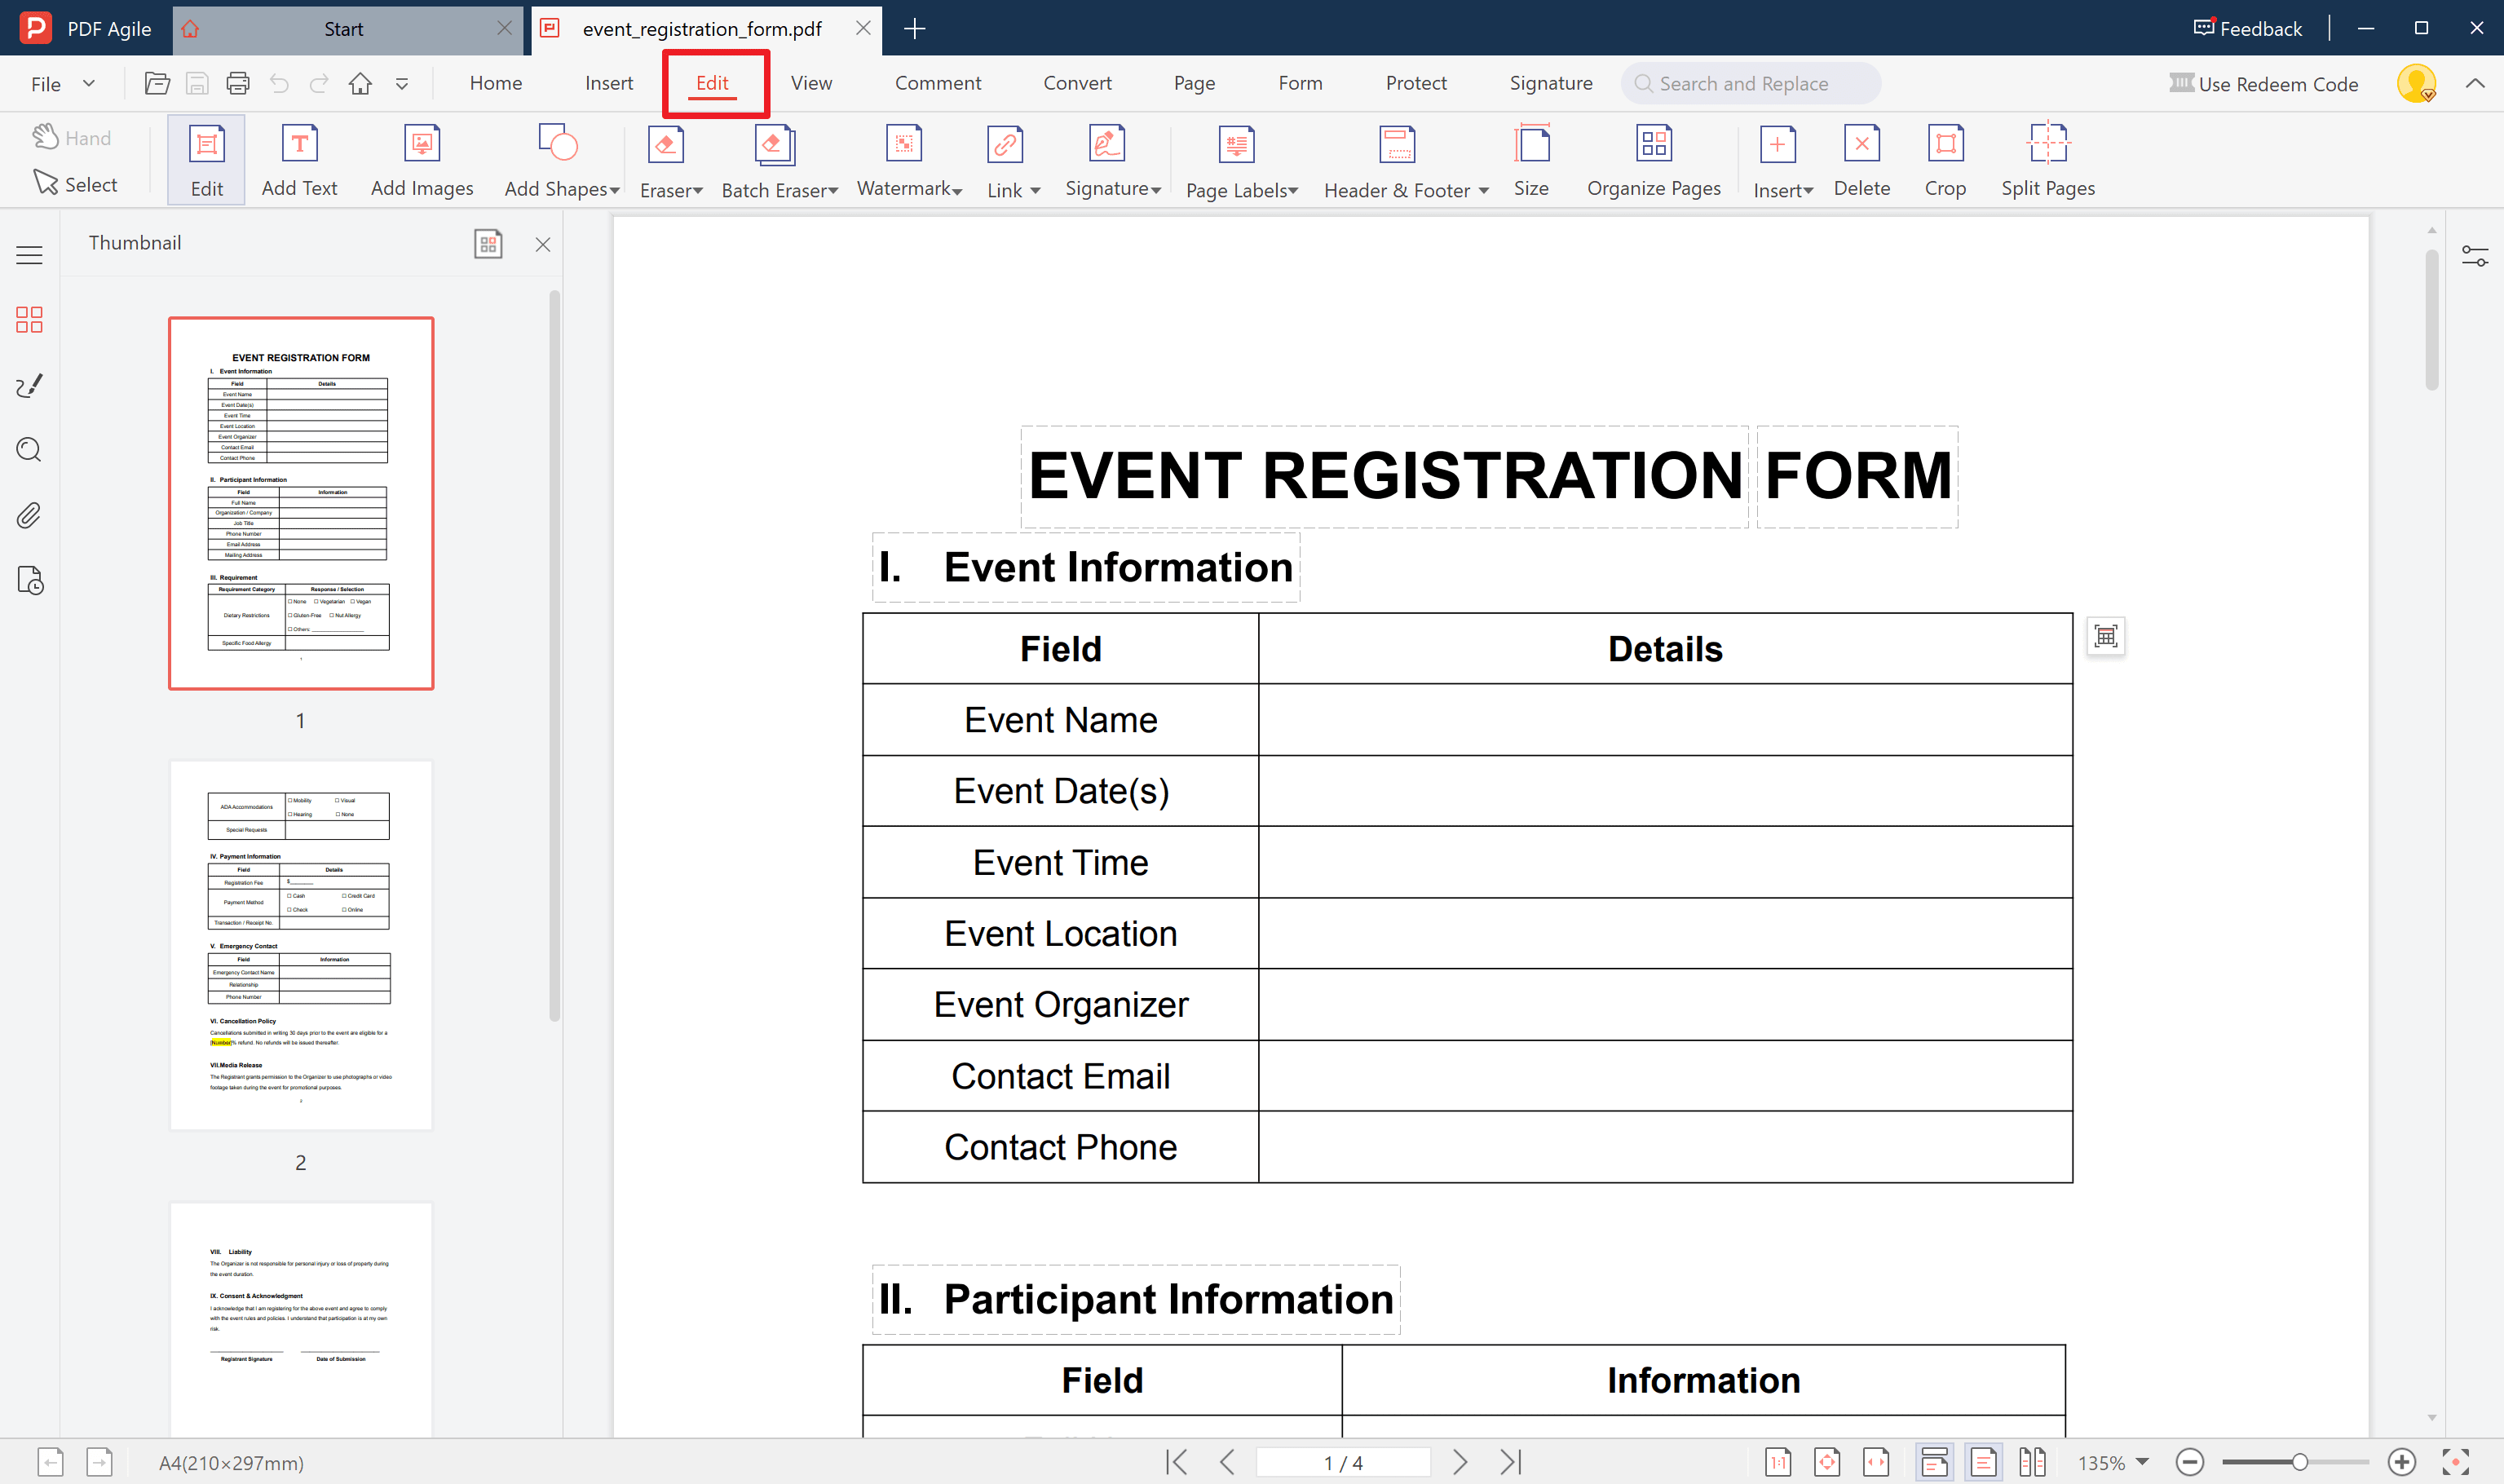The width and height of the screenshot is (2504, 1484).
Task: Expand the Add Shapes dropdown
Action: [560, 160]
